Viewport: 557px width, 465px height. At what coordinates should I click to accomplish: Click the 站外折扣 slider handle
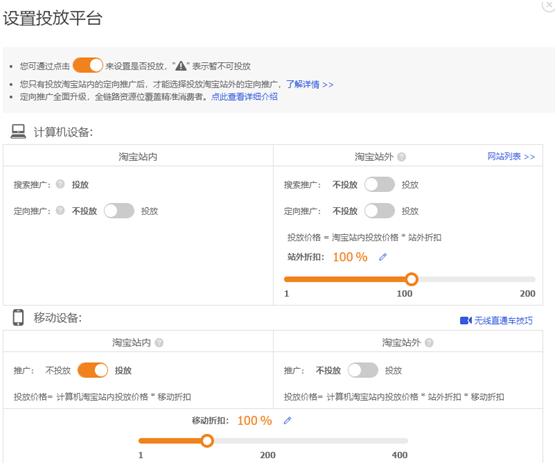pos(411,279)
